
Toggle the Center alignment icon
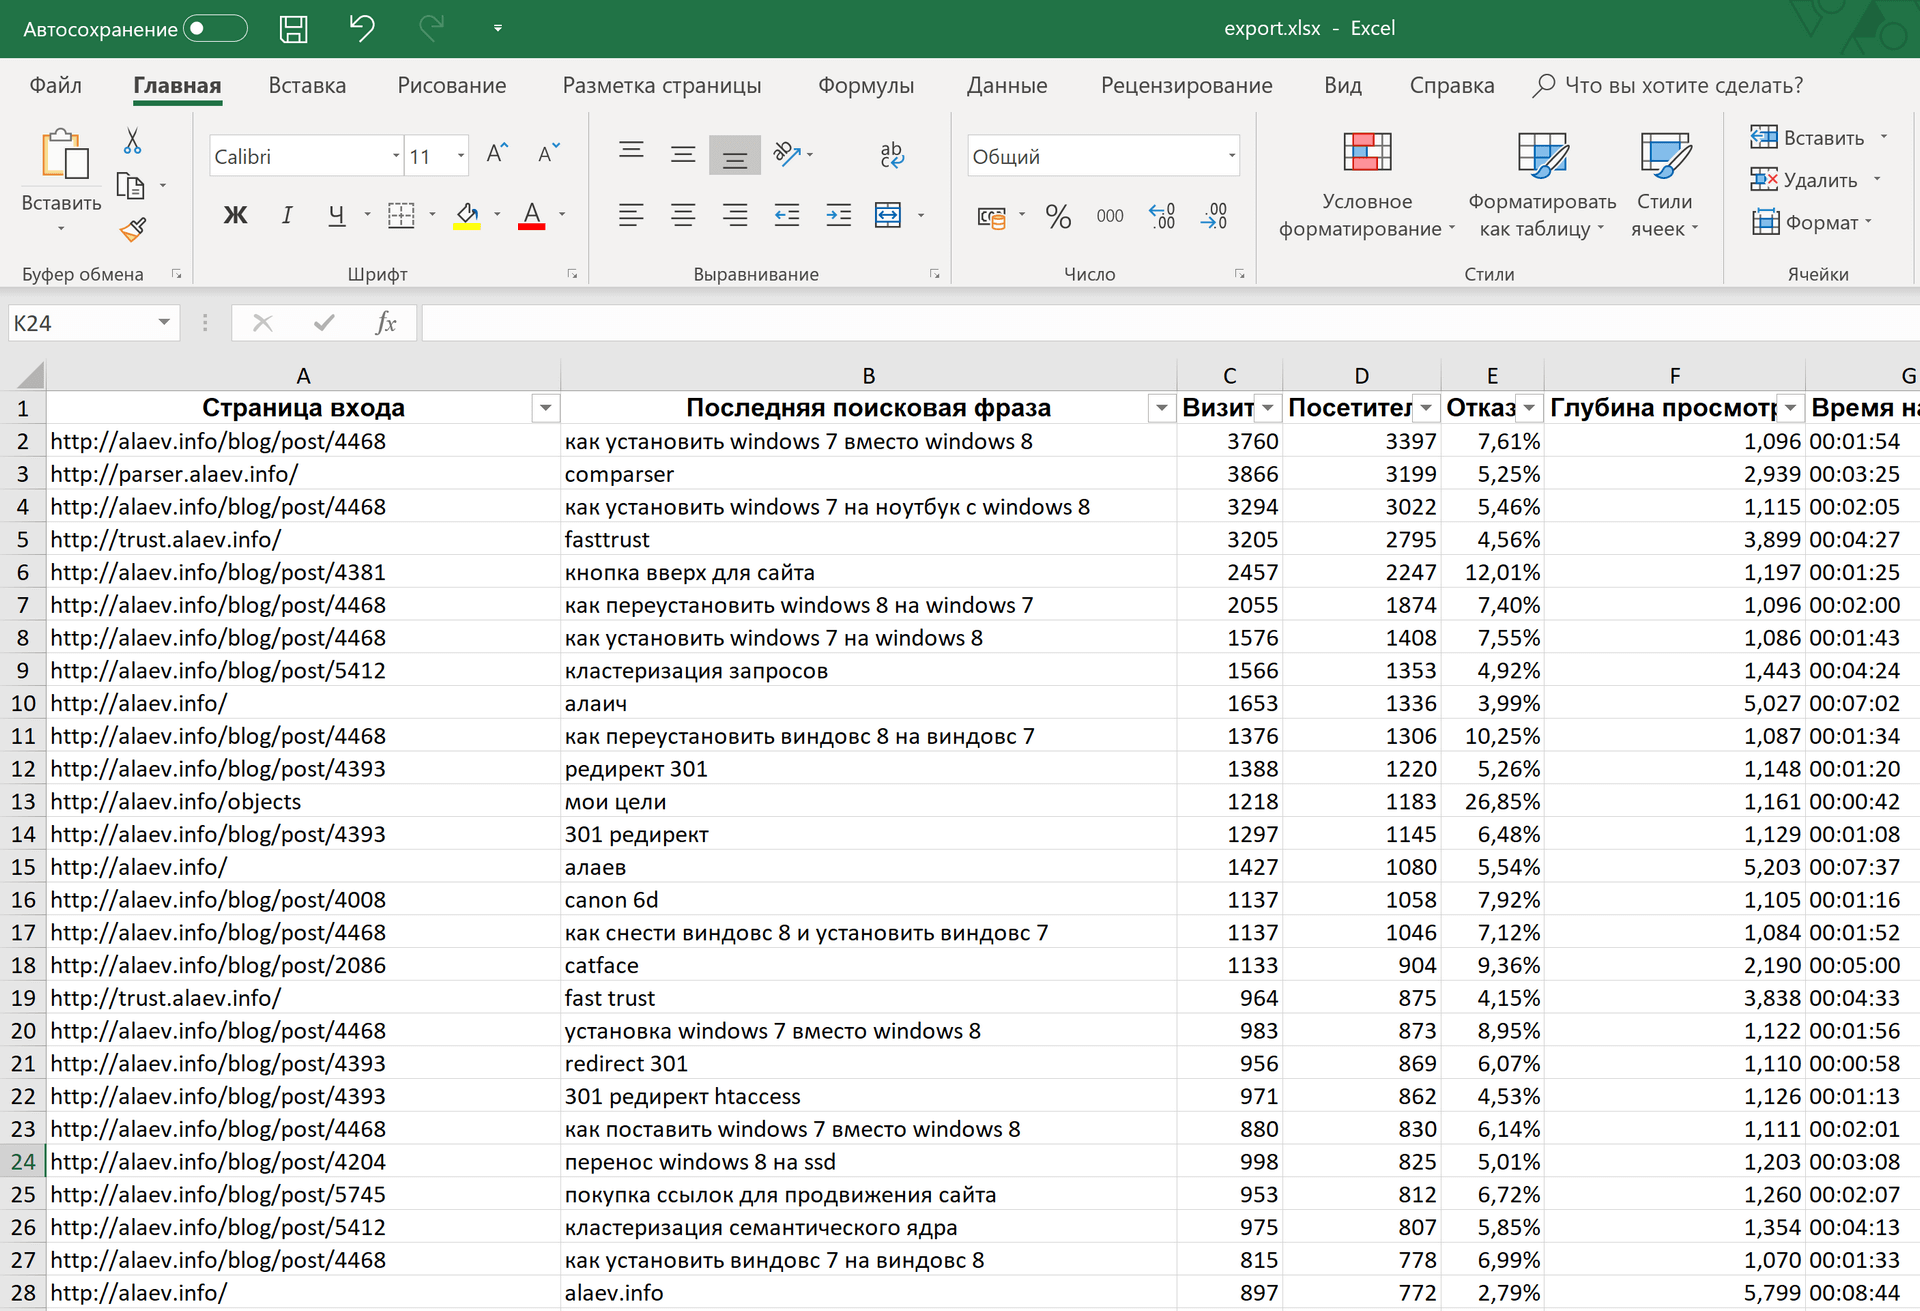click(683, 215)
